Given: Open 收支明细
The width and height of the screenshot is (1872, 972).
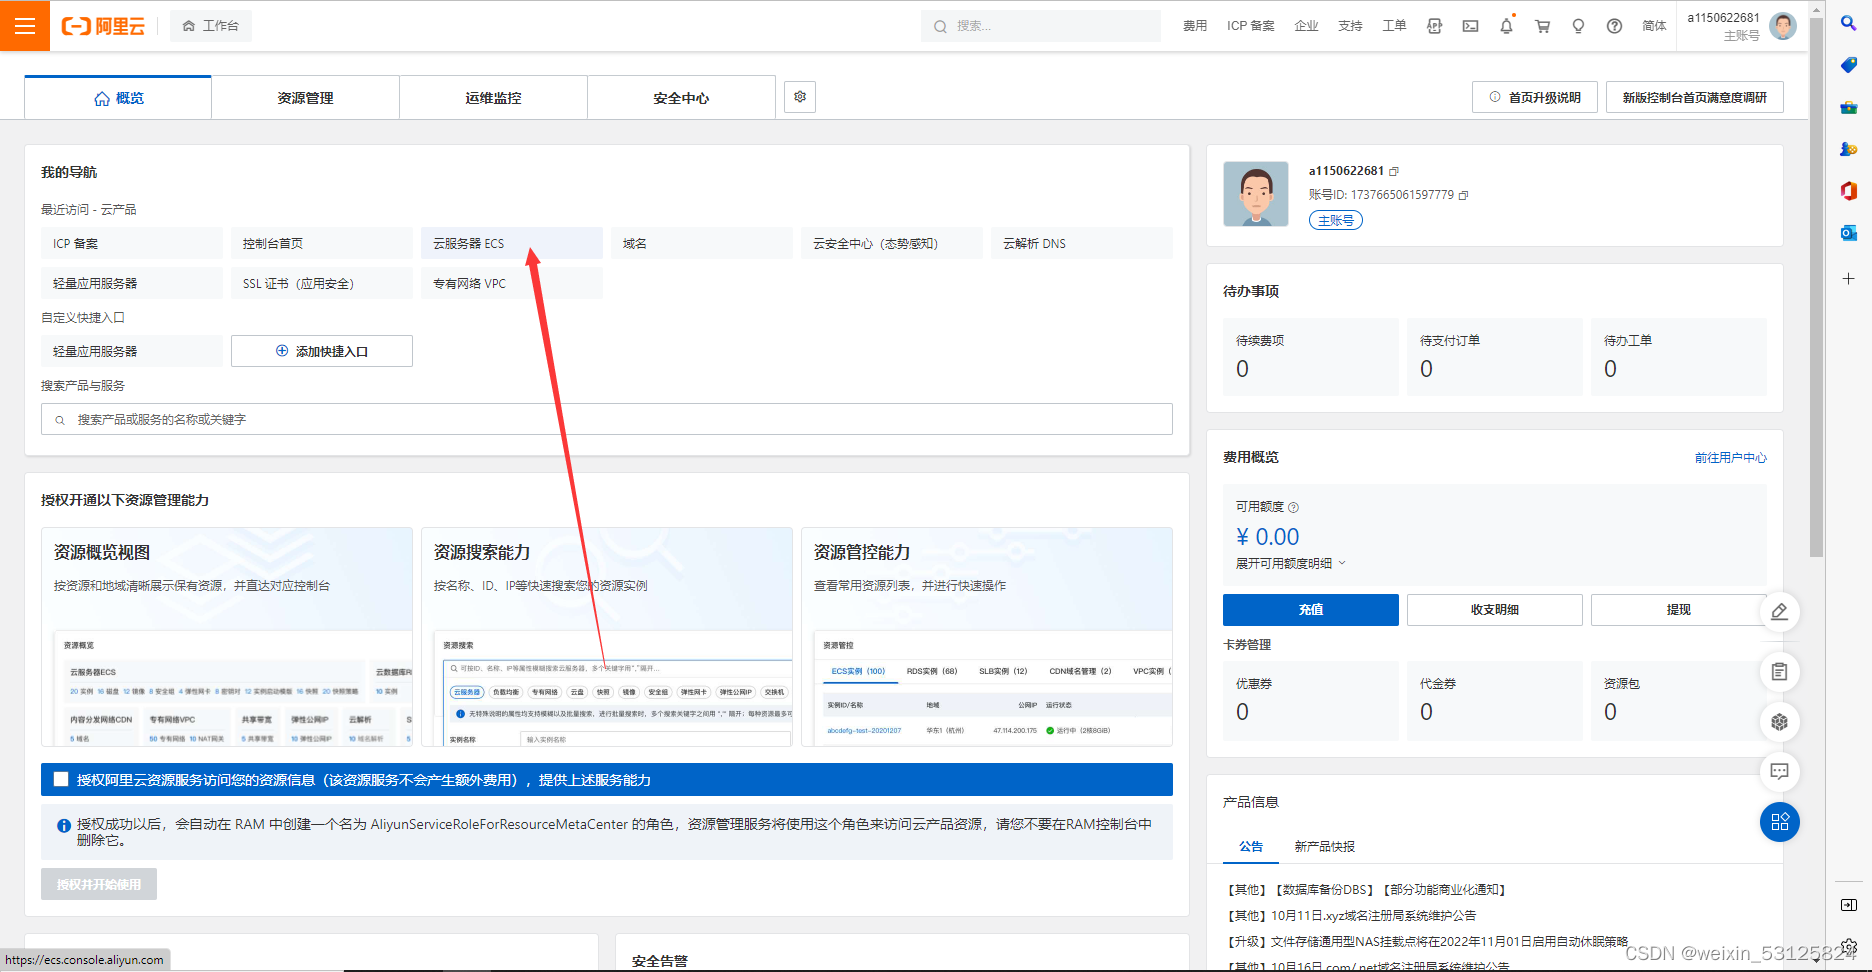Looking at the screenshot, I should [x=1494, y=610].
